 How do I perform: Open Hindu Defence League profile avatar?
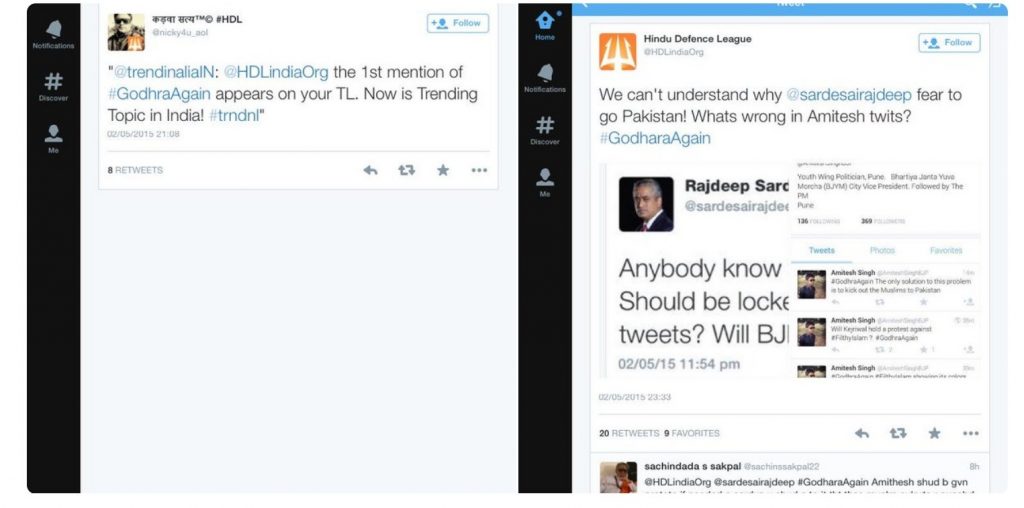click(618, 52)
